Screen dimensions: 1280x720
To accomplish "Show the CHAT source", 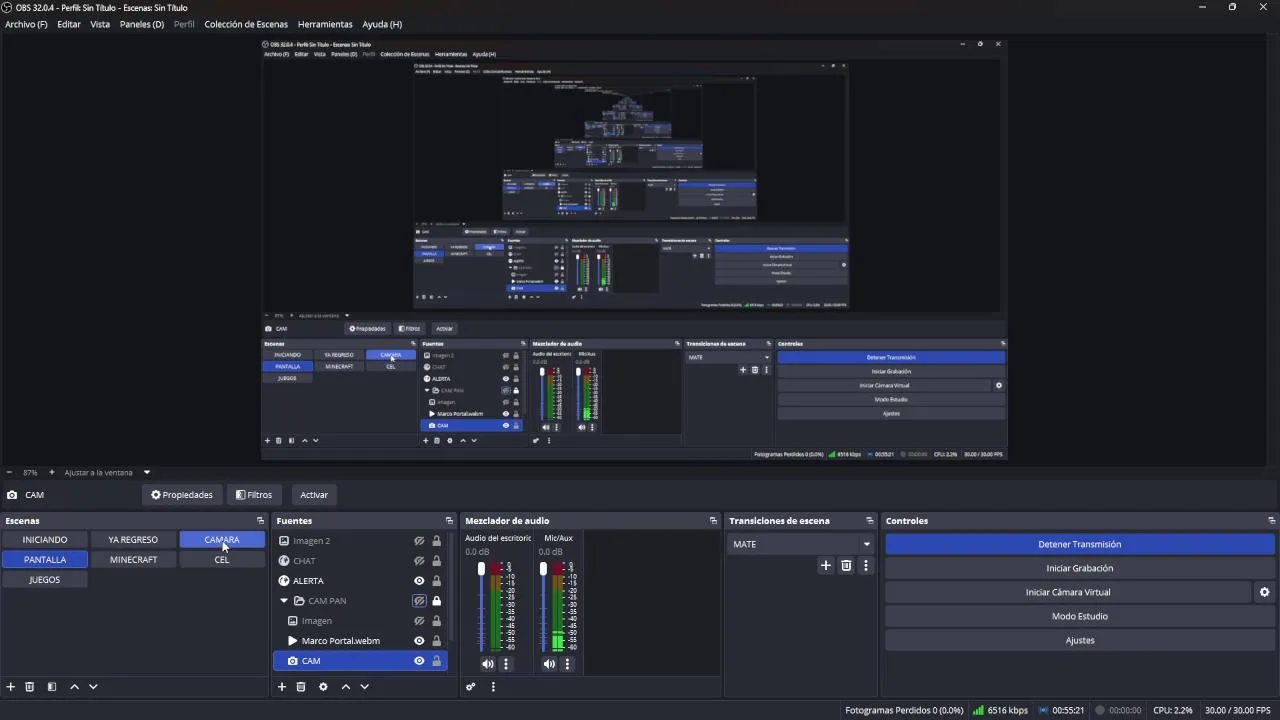I will (x=419, y=561).
